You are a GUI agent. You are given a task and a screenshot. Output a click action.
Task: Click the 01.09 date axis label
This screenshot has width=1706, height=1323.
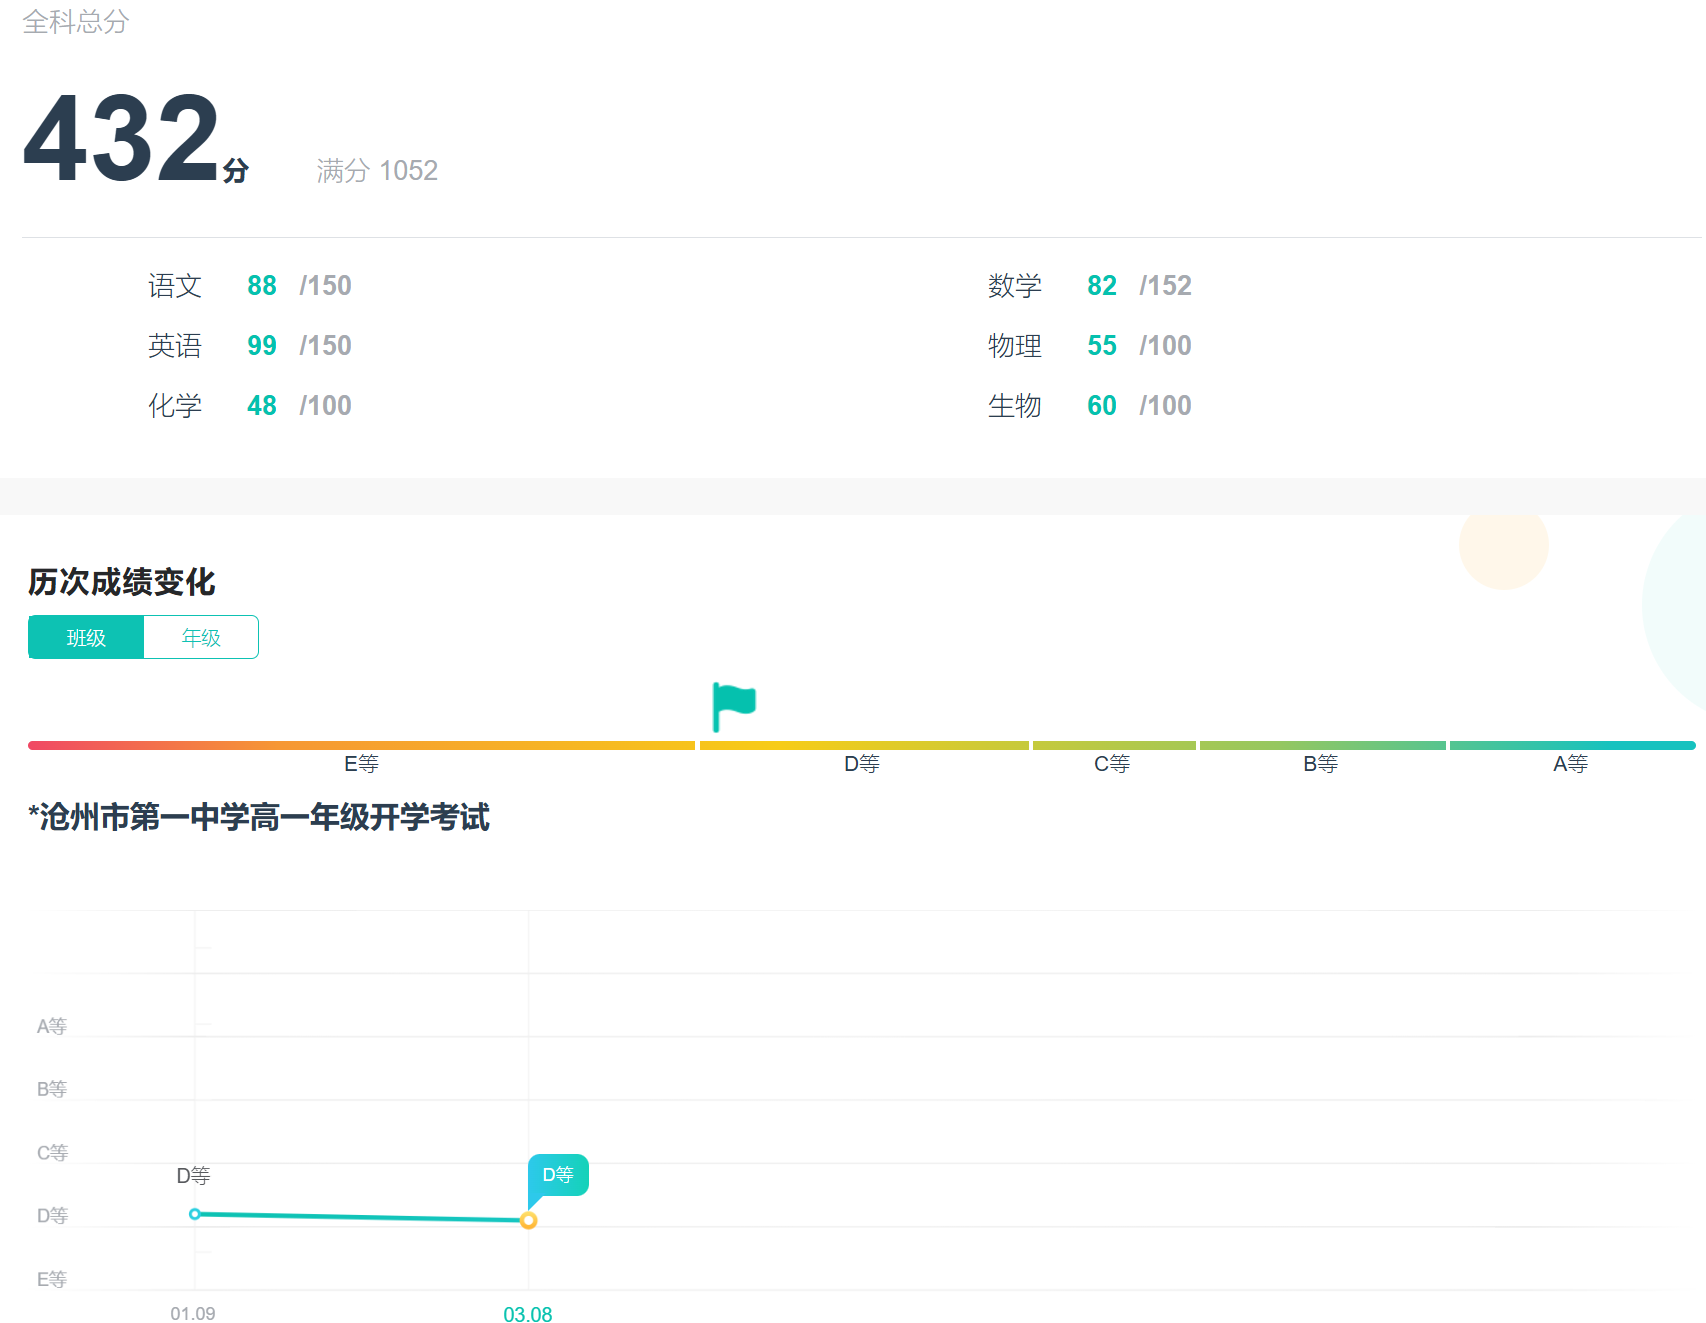click(193, 1314)
